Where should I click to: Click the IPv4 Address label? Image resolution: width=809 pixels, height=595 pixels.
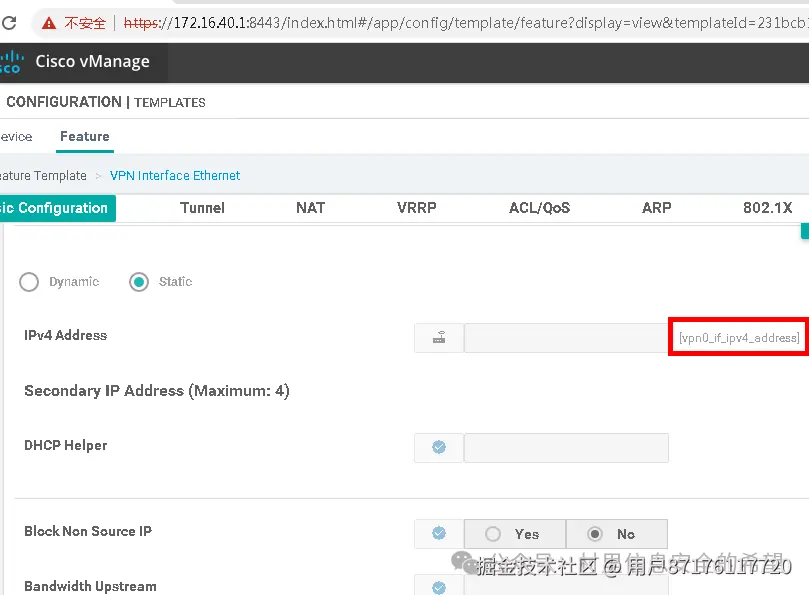66,335
